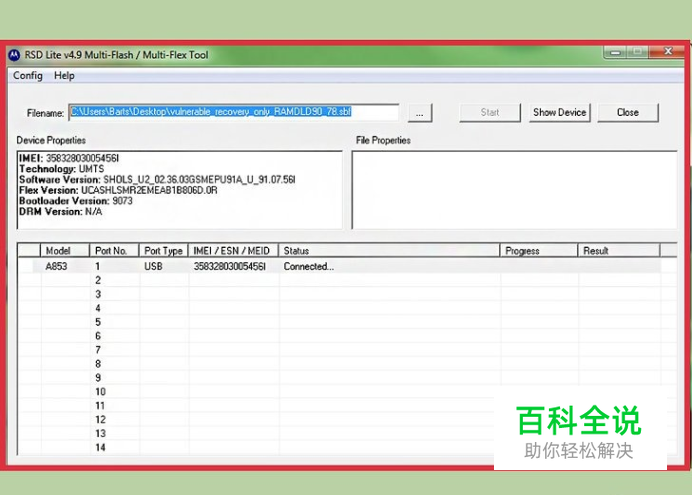Open the Config menu
This screenshot has width=692, height=495.
pyautogui.click(x=28, y=75)
